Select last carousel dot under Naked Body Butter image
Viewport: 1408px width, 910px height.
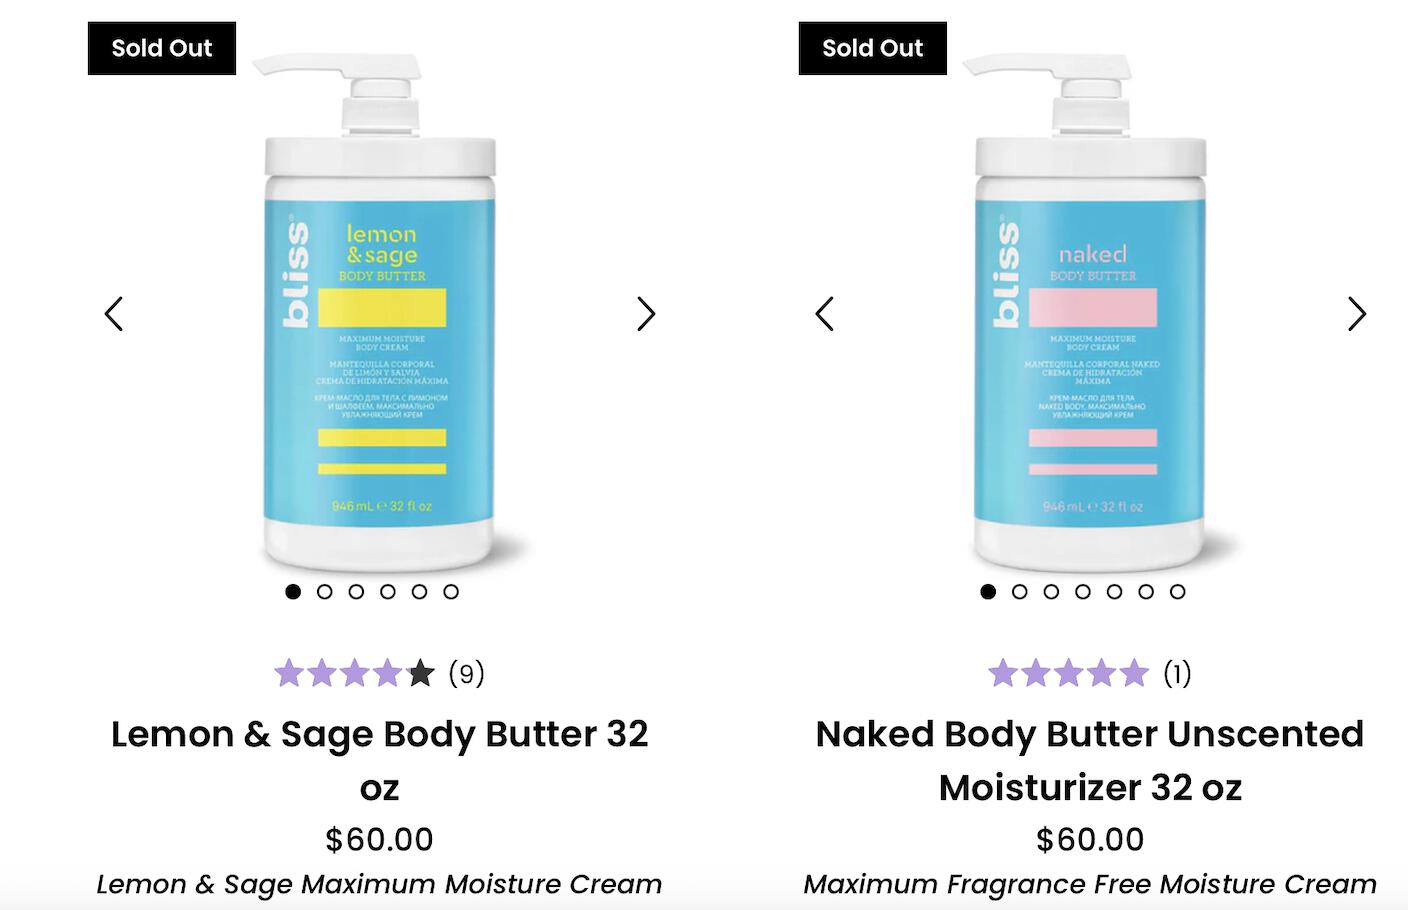coord(1178,592)
